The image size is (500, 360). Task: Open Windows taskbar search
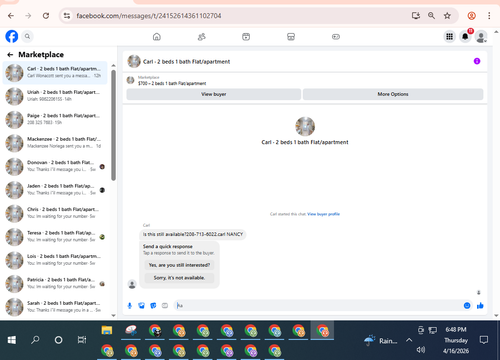[x=35, y=340]
